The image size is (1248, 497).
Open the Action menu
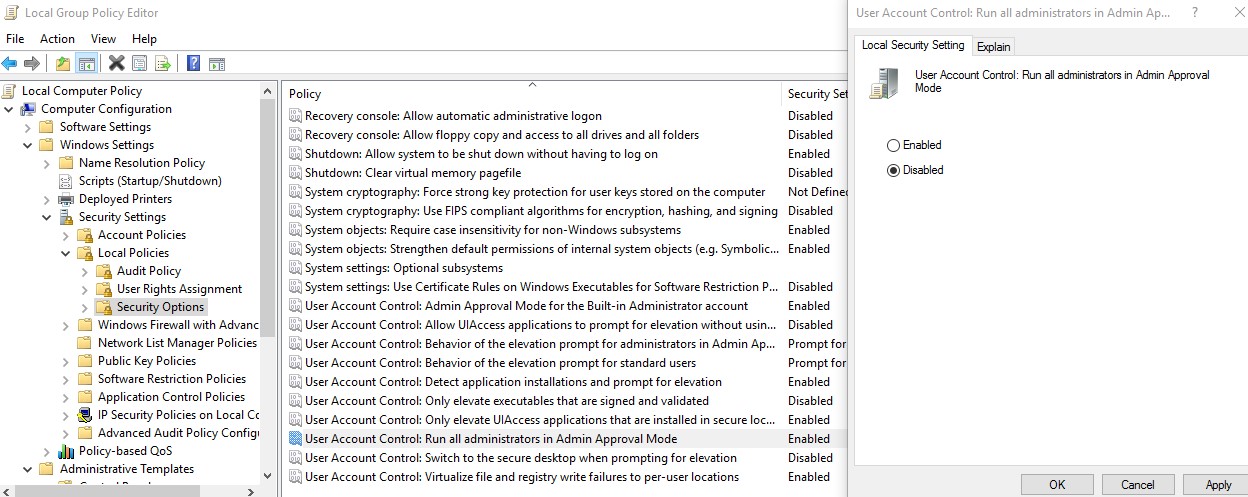(x=57, y=39)
